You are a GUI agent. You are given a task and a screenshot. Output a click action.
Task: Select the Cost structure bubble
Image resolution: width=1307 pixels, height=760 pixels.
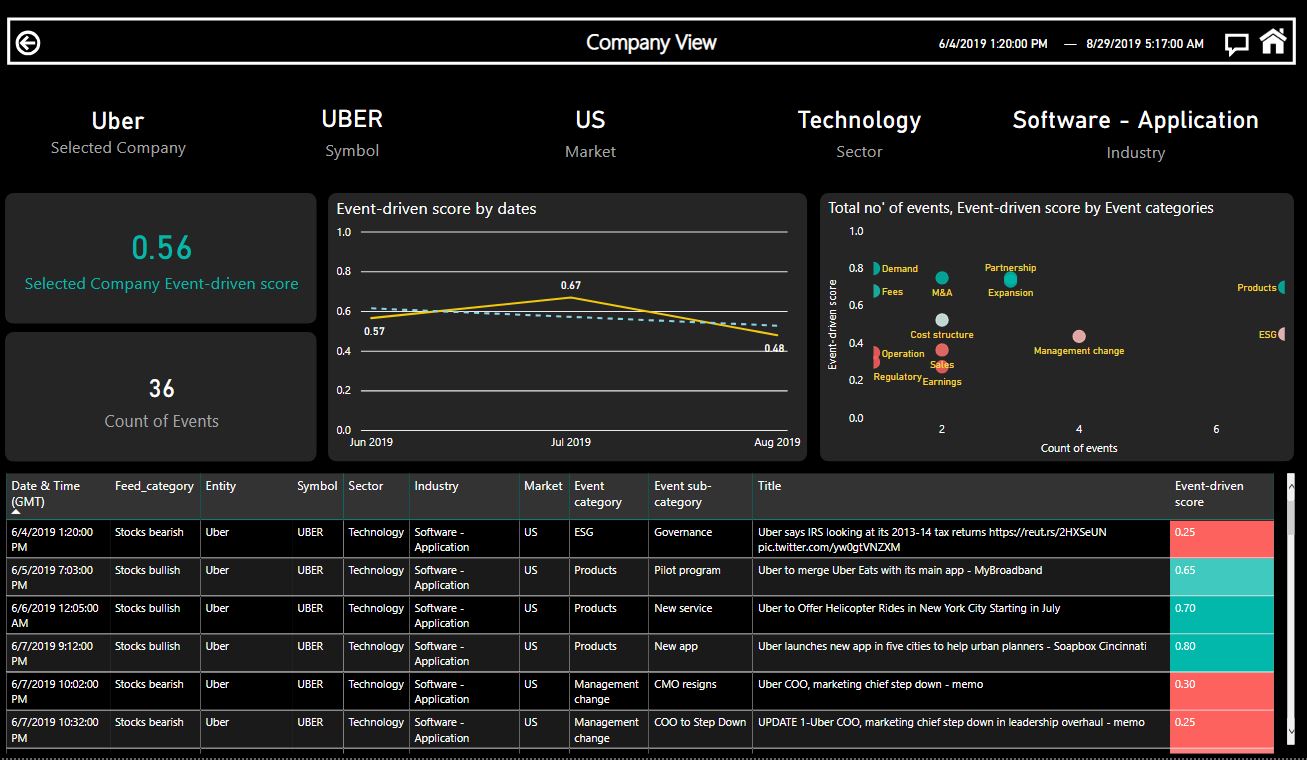pos(942,320)
